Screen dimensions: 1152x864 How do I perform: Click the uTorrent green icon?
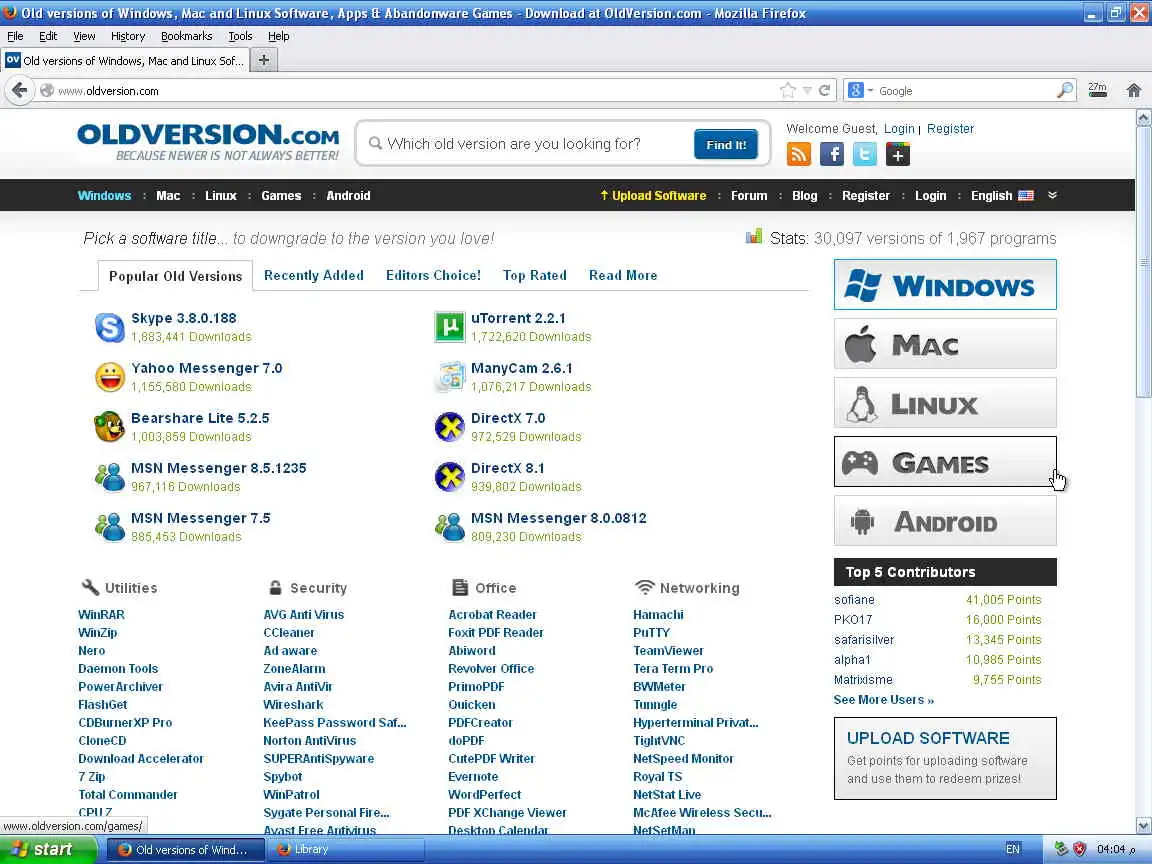click(450, 328)
